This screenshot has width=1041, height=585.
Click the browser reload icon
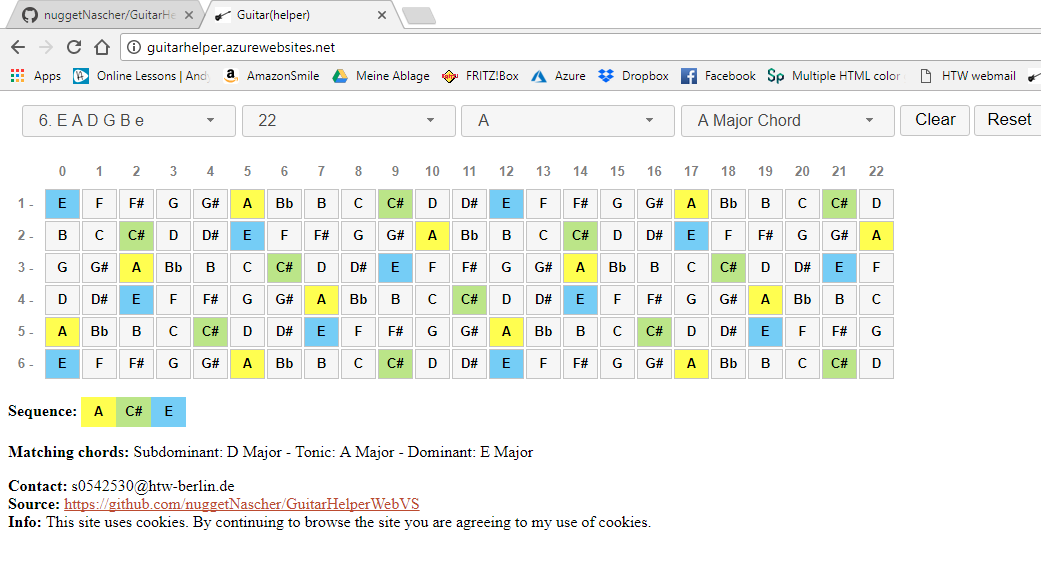(x=74, y=47)
